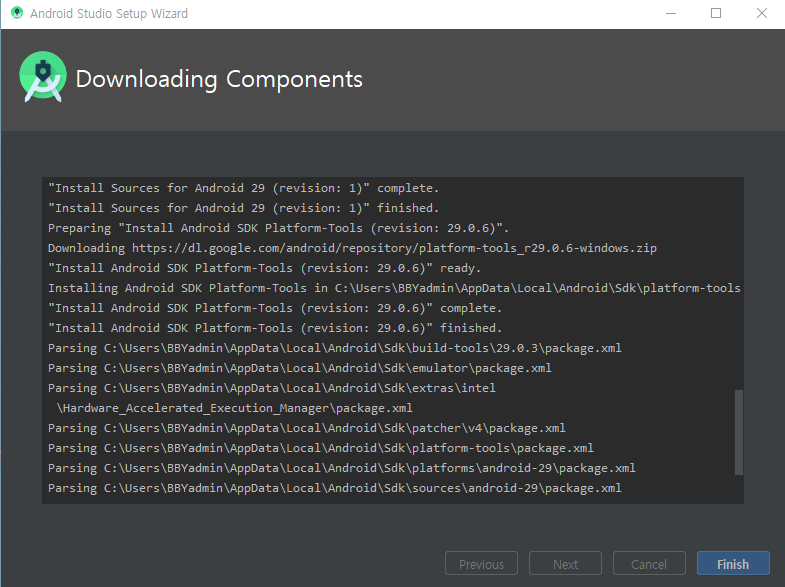This screenshot has height=587, width=785.
Task: Click the Finish button
Action: click(733, 563)
